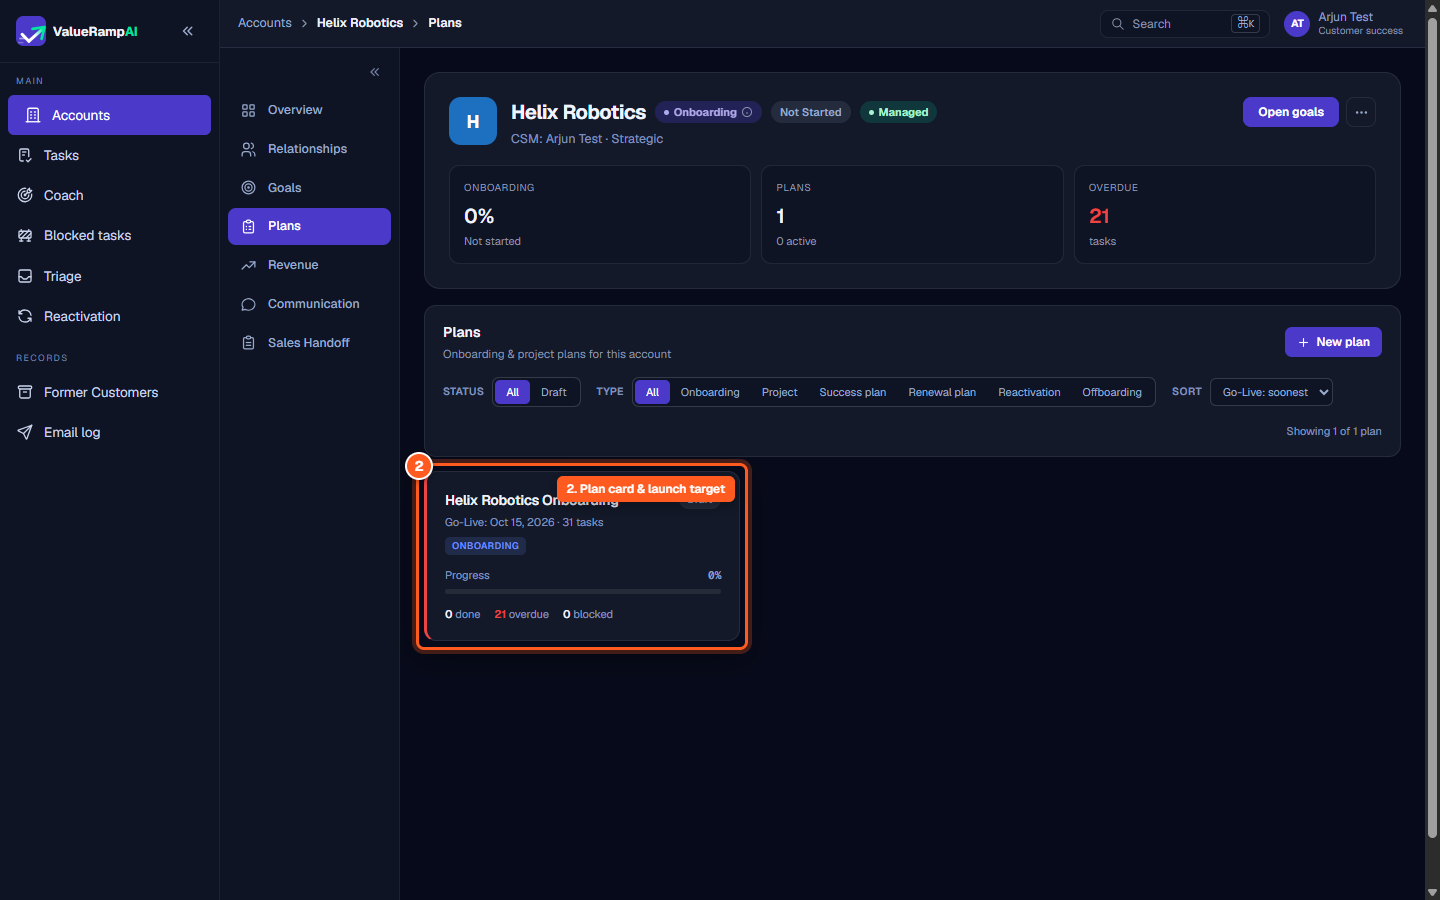Open Former Customers records
Image resolution: width=1440 pixels, height=900 pixels.
point(109,392)
